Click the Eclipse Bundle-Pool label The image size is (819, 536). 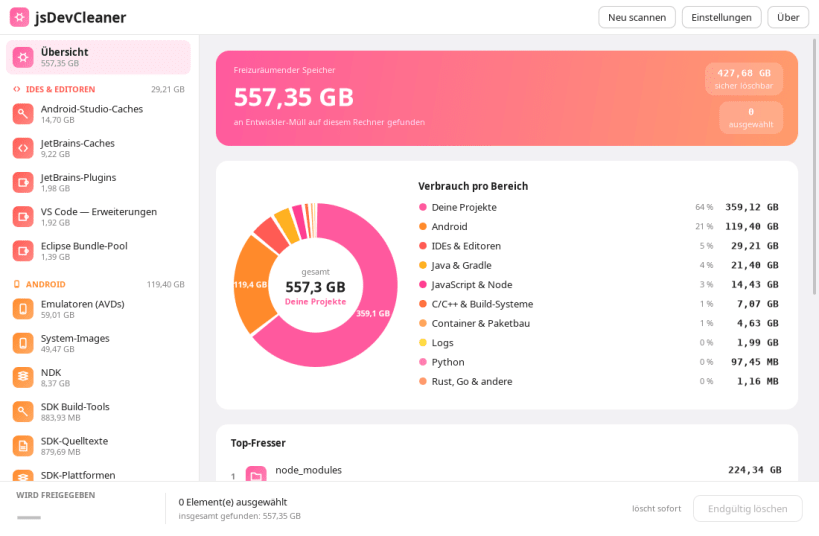coord(84,246)
